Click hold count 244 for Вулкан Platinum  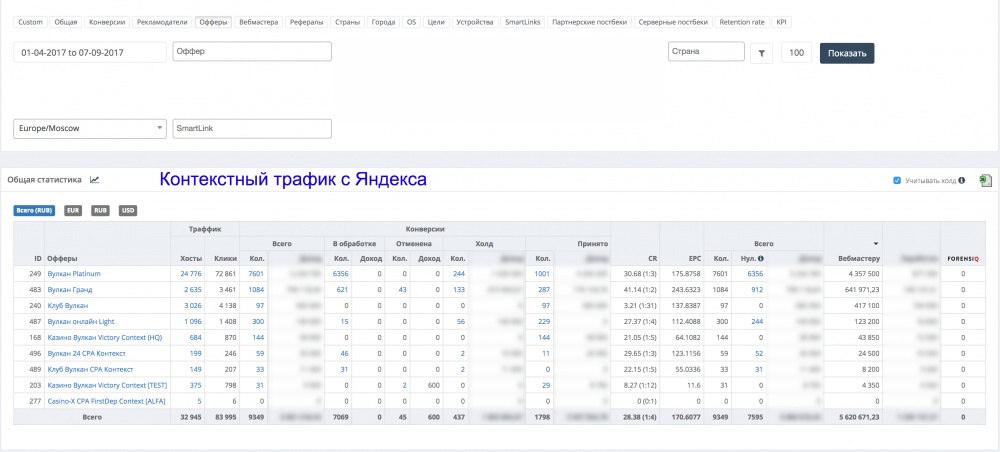coord(459,273)
